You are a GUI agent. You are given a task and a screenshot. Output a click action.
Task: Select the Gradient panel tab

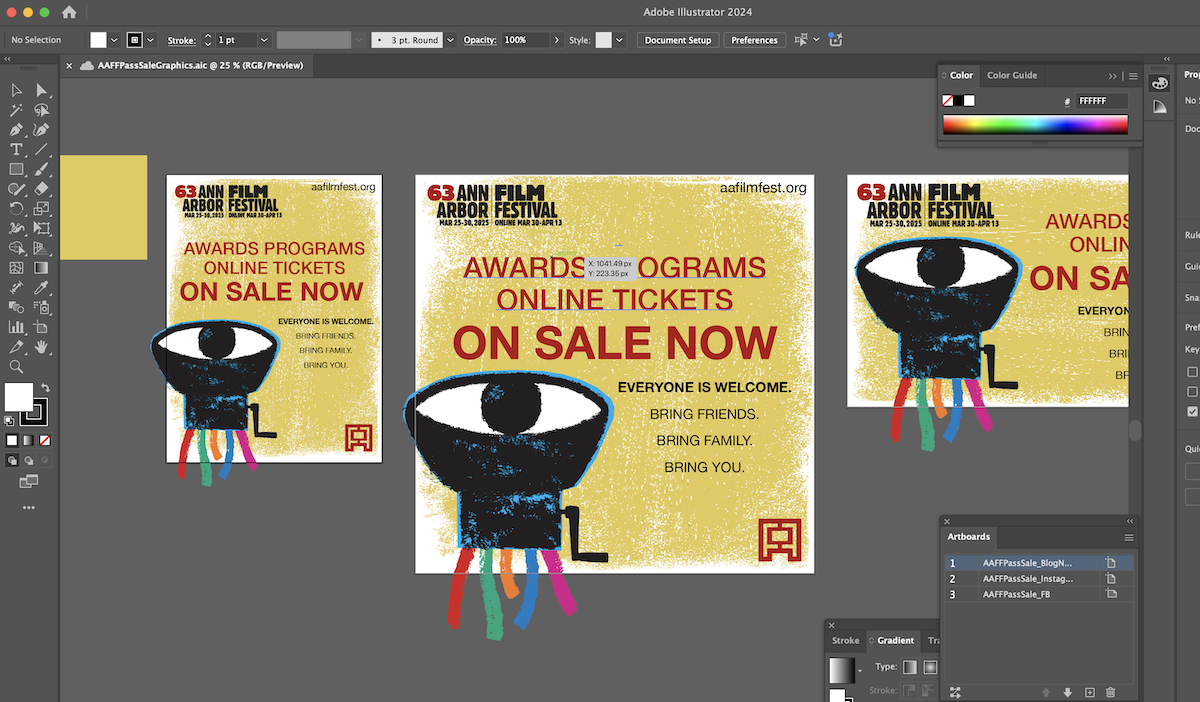[891, 640]
